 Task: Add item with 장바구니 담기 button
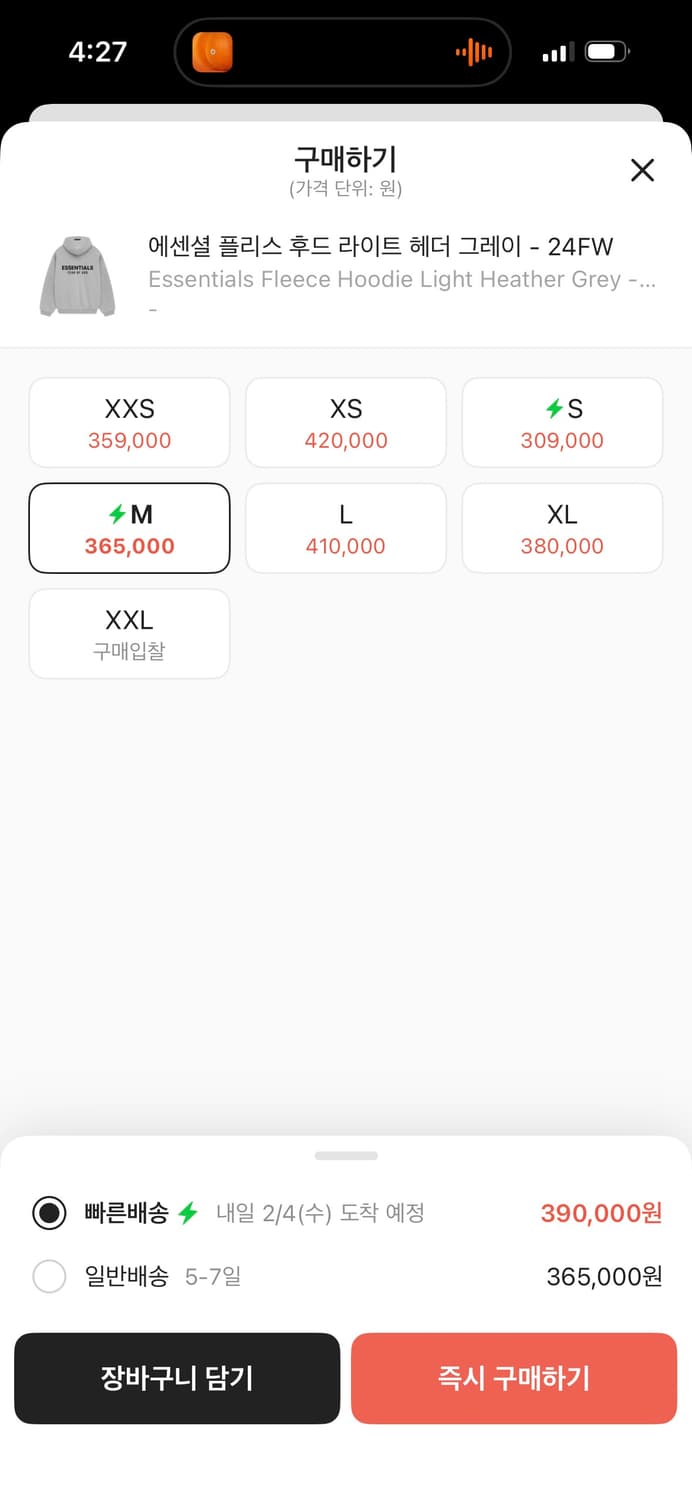click(x=177, y=1378)
